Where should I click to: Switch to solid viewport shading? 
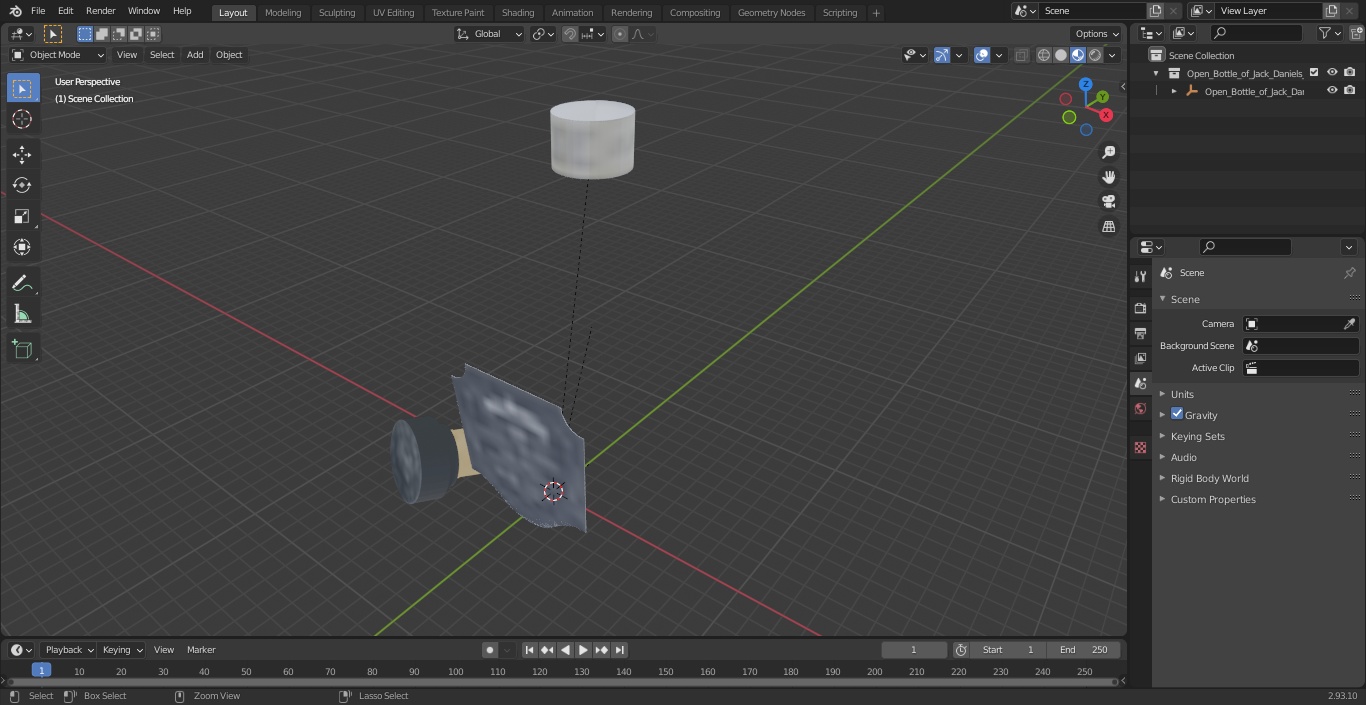pos(1061,55)
